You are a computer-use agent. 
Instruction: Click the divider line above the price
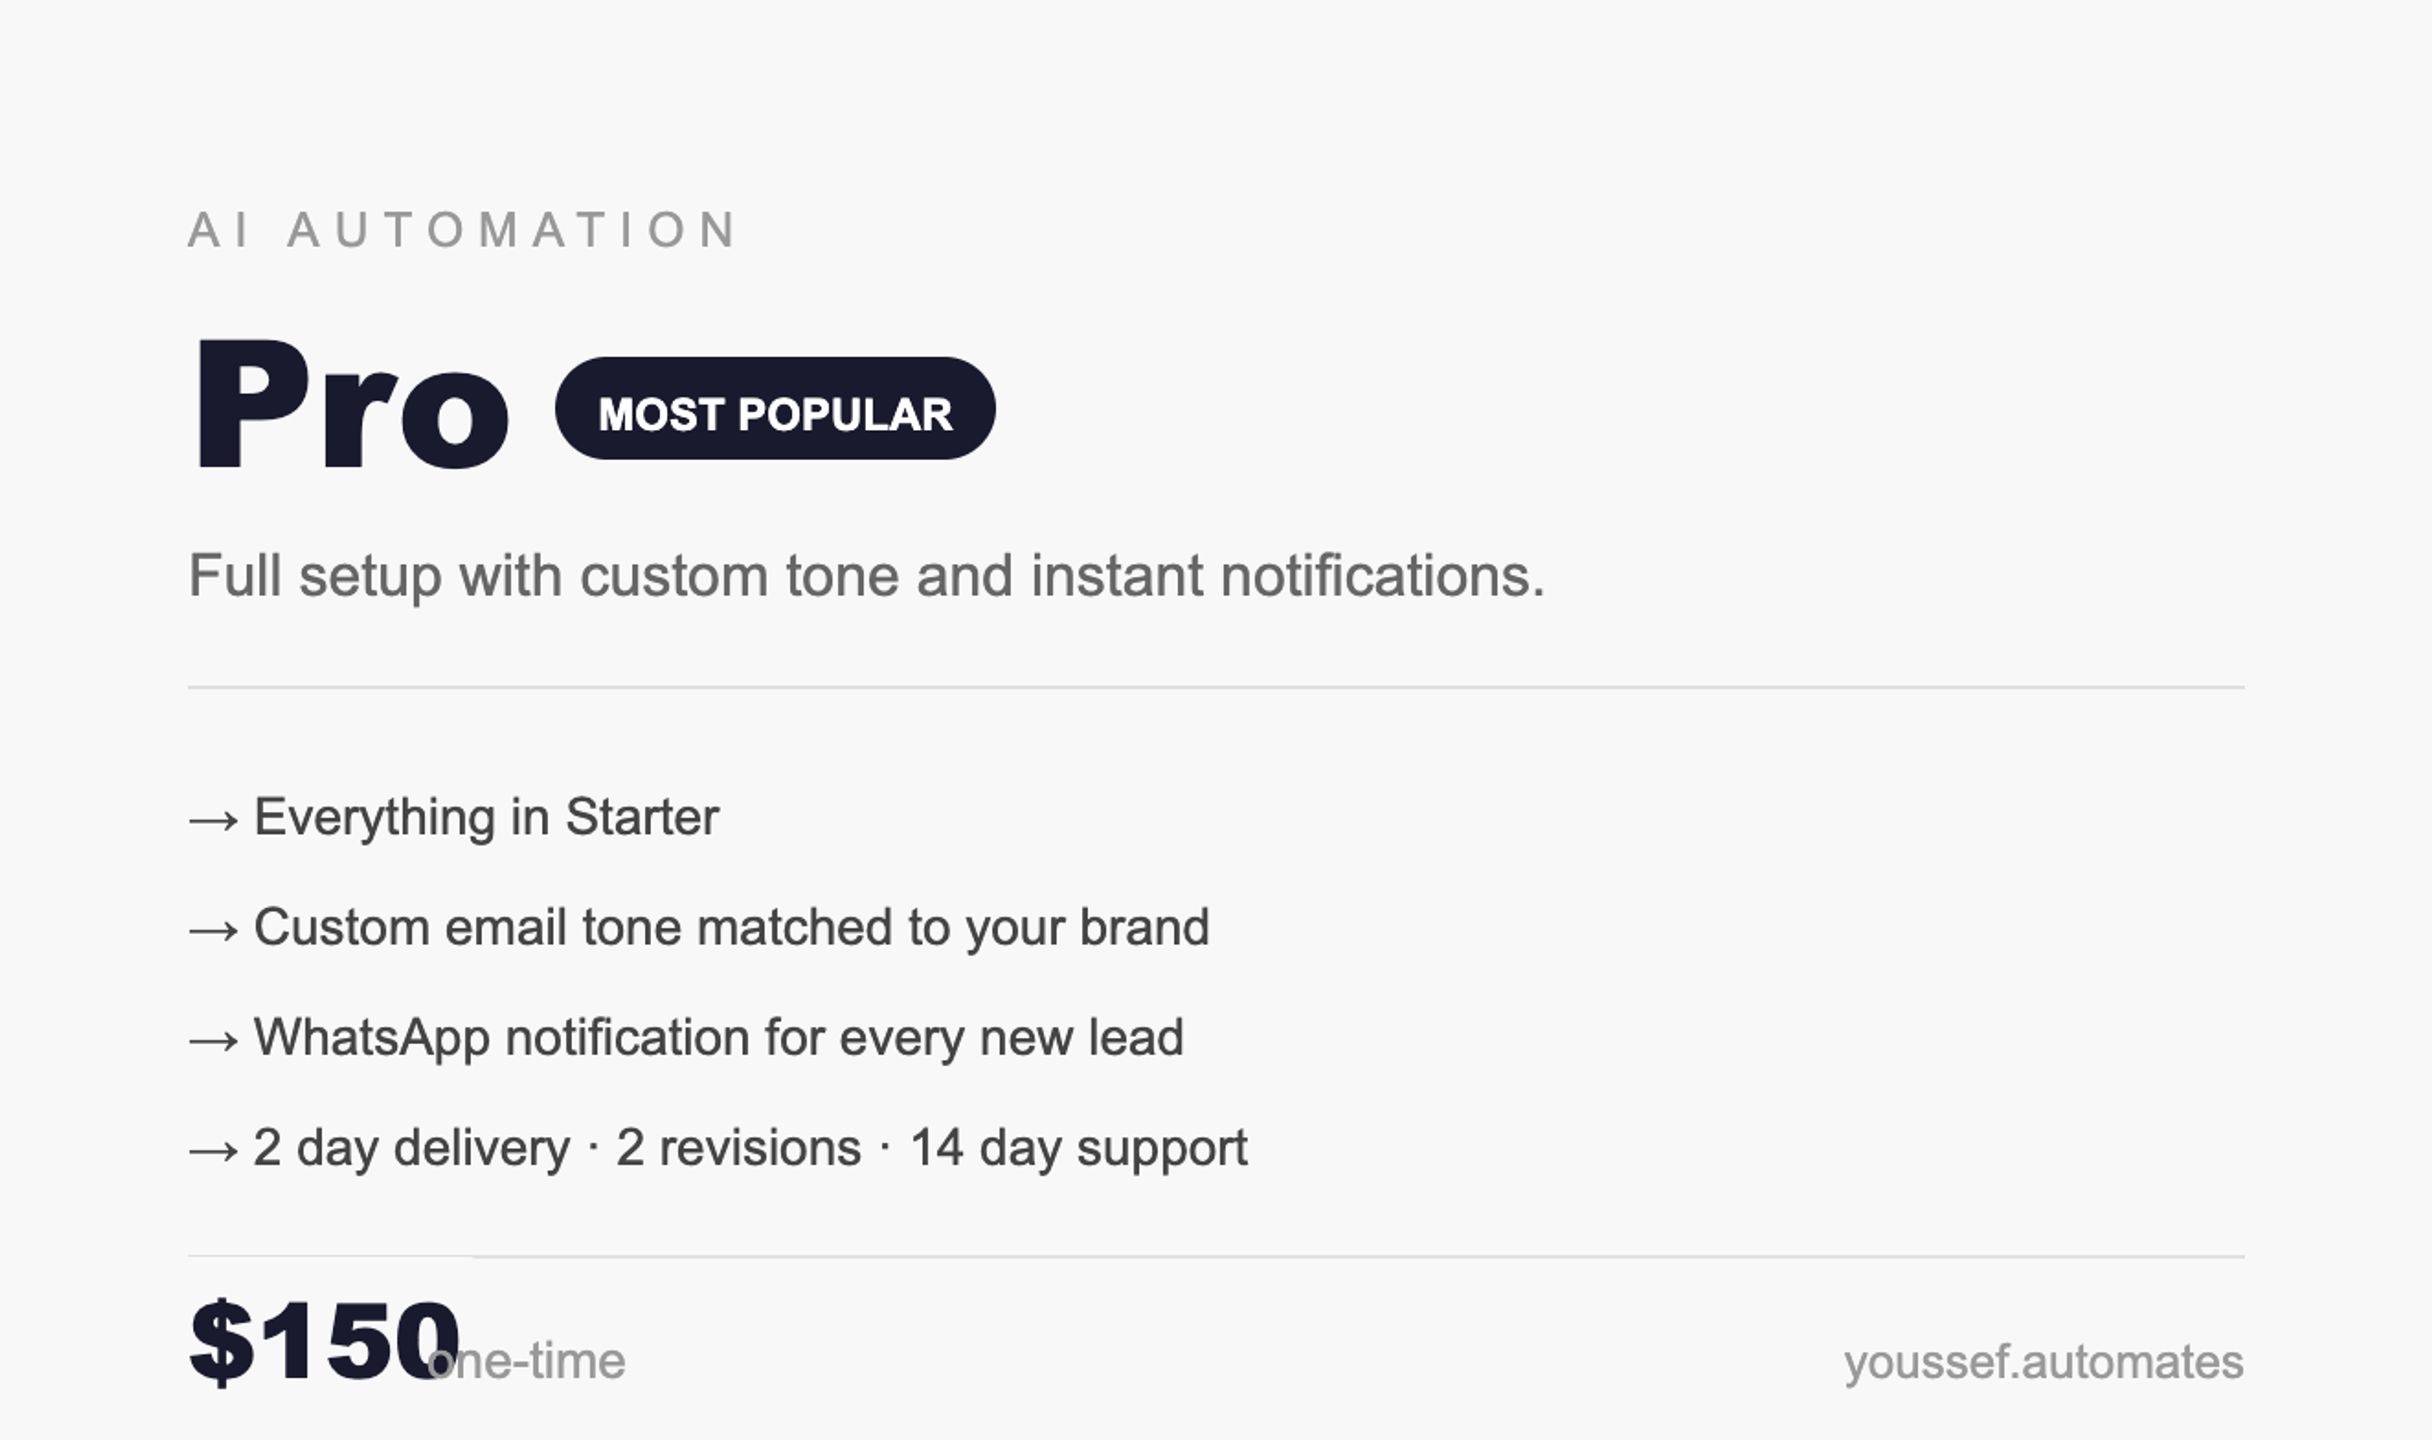(1216, 1256)
